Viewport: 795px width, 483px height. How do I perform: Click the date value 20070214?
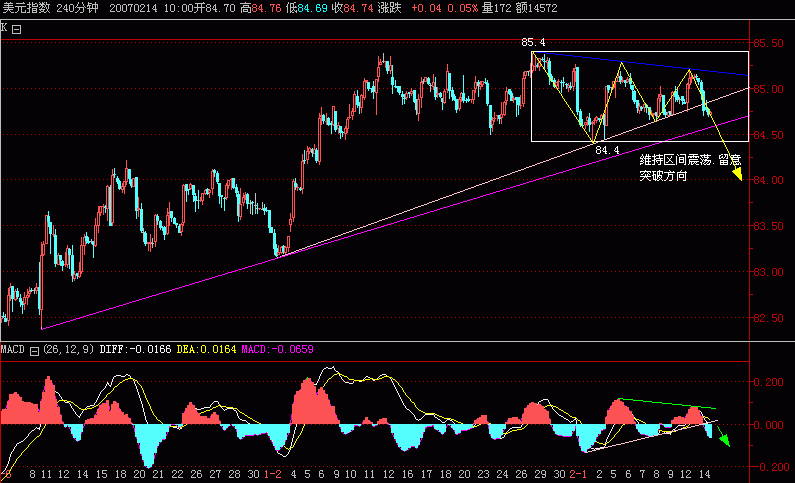(133, 8)
